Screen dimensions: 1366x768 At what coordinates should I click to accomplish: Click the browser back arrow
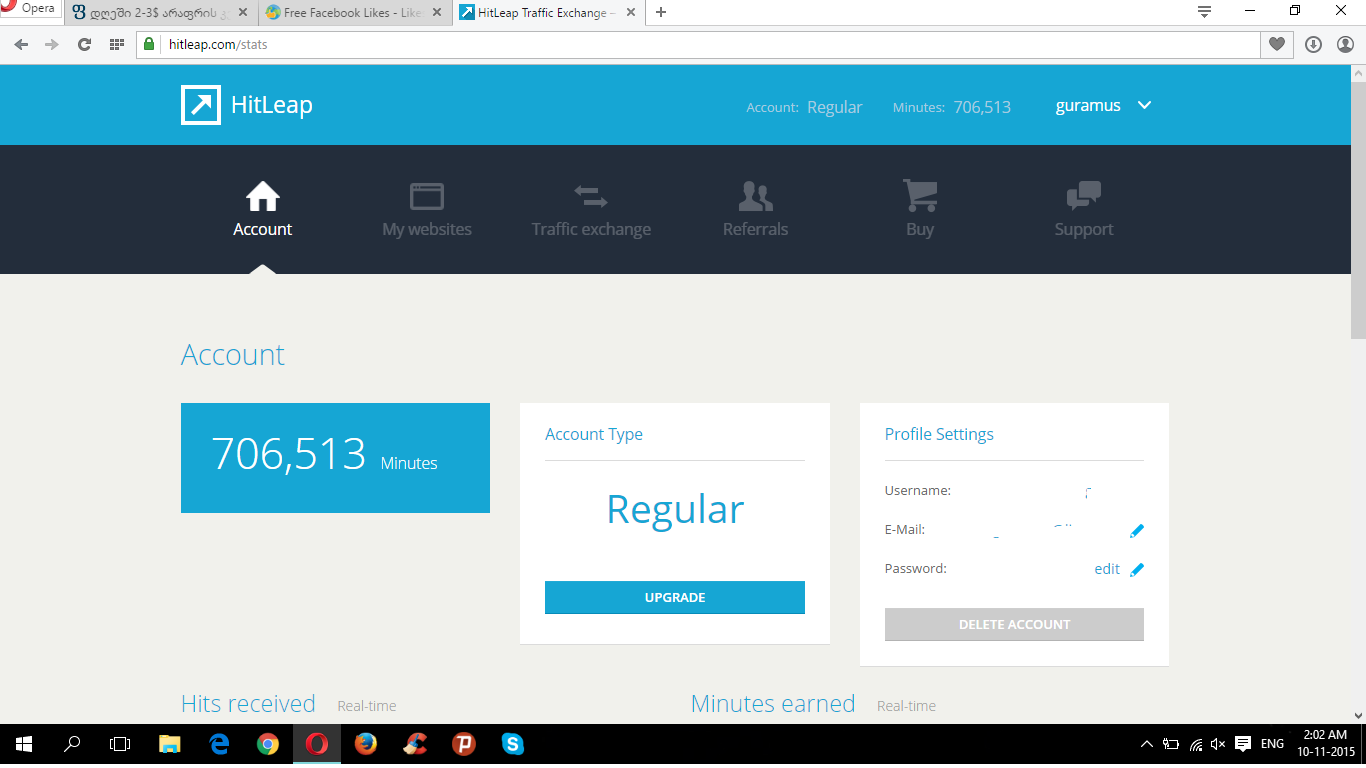point(22,45)
